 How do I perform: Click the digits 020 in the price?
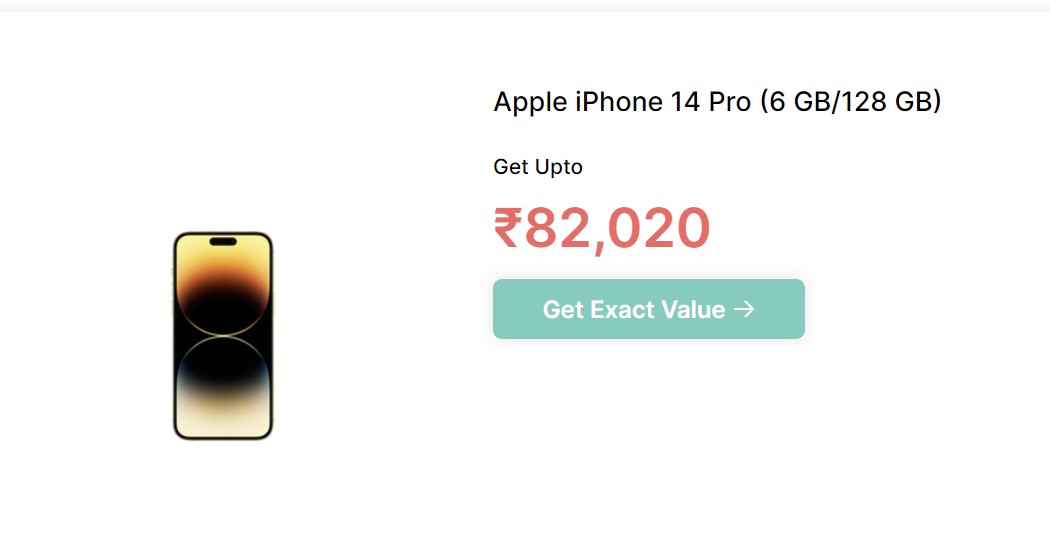tap(659, 228)
